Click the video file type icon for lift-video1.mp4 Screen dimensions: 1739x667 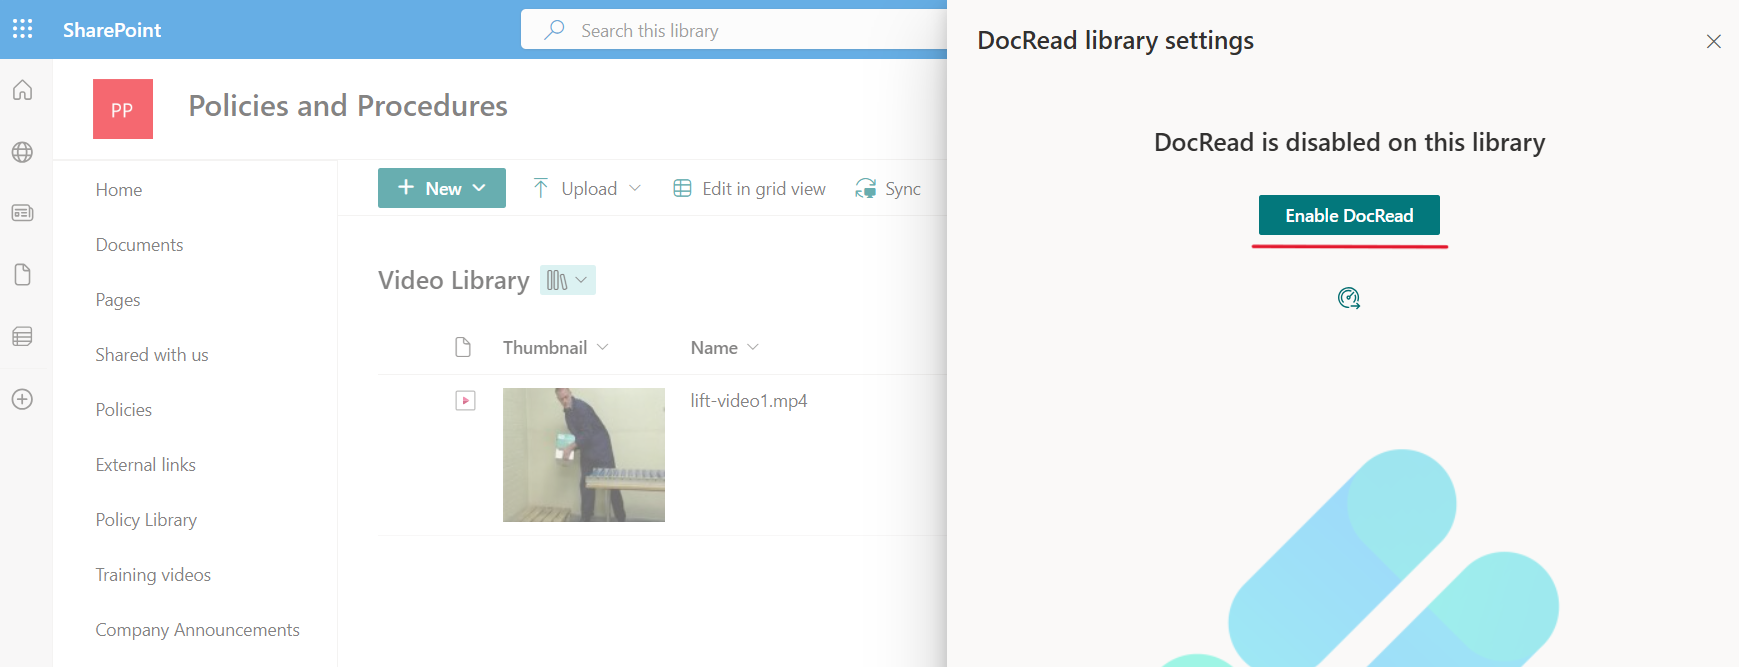tap(465, 401)
